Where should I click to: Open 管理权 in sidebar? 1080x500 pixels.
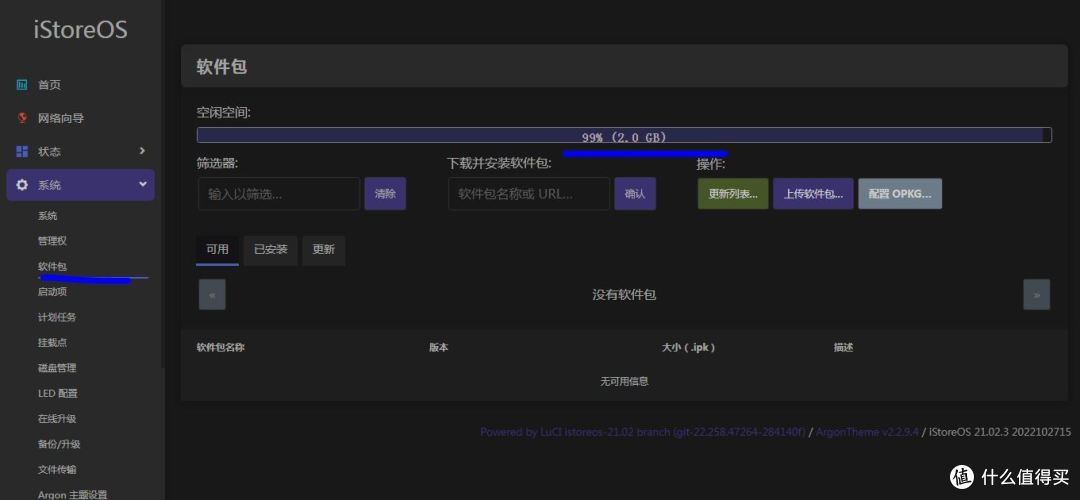52,241
